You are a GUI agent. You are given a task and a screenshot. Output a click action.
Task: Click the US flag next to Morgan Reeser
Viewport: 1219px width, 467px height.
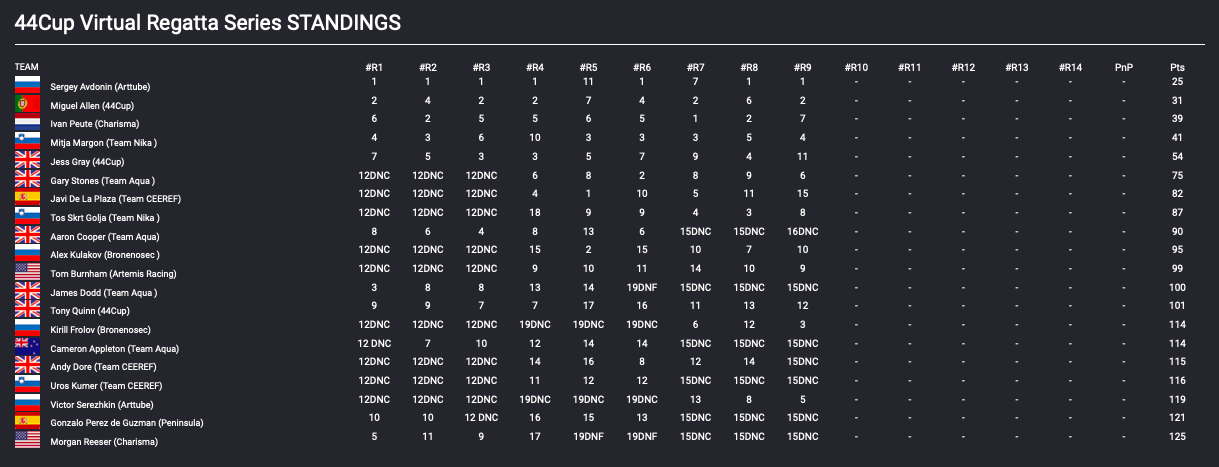coord(27,440)
